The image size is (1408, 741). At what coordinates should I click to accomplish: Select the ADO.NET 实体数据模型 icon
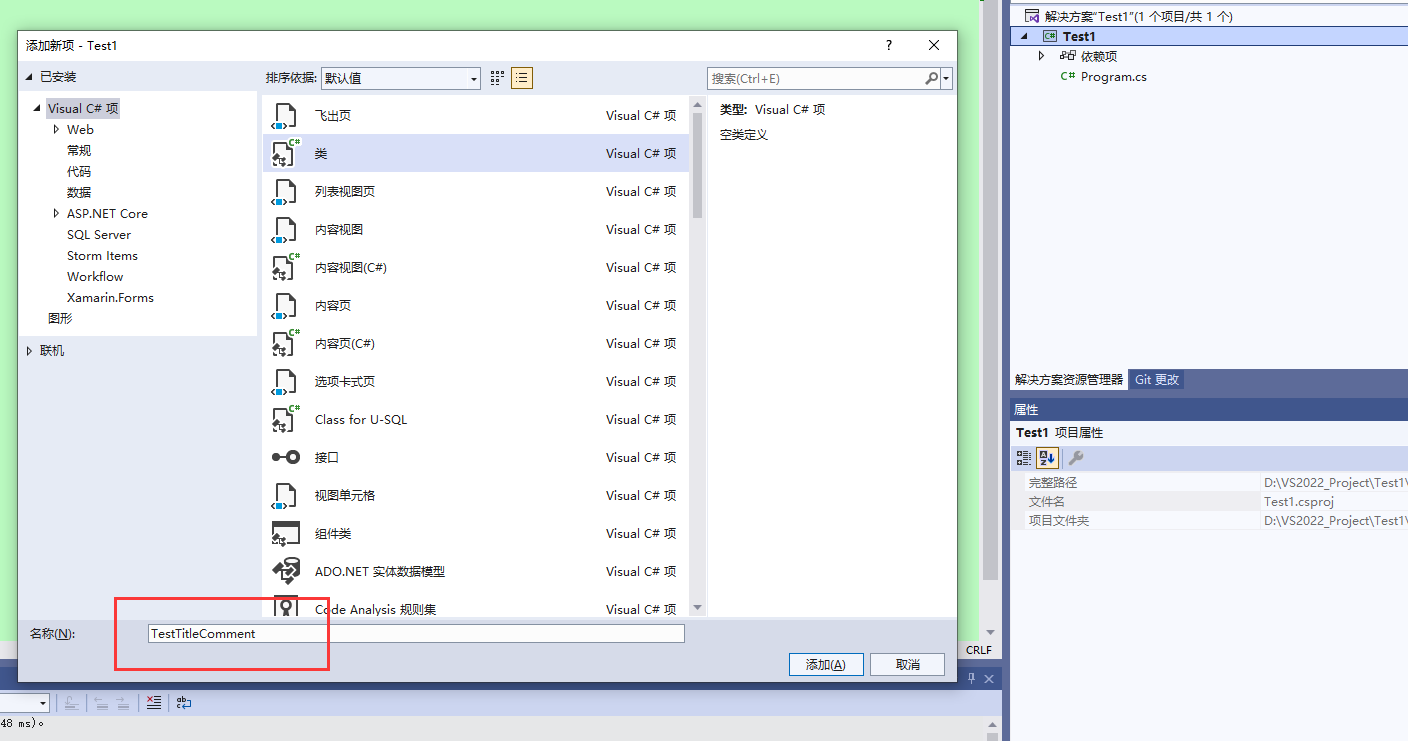(285, 572)
